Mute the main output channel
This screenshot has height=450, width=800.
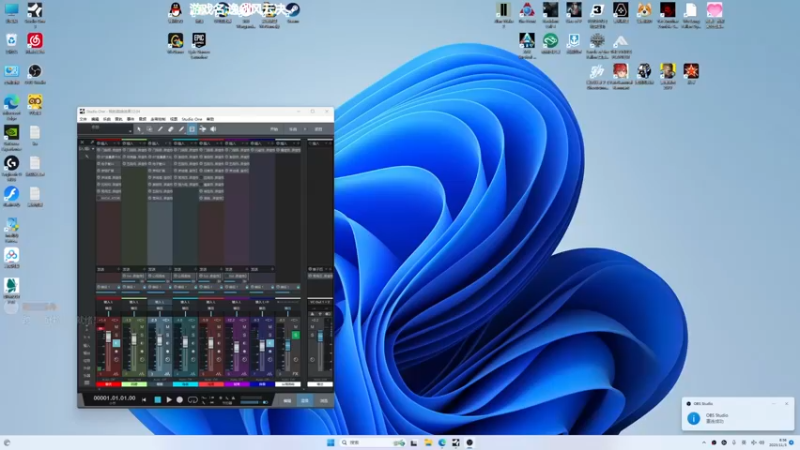[312, 327]
